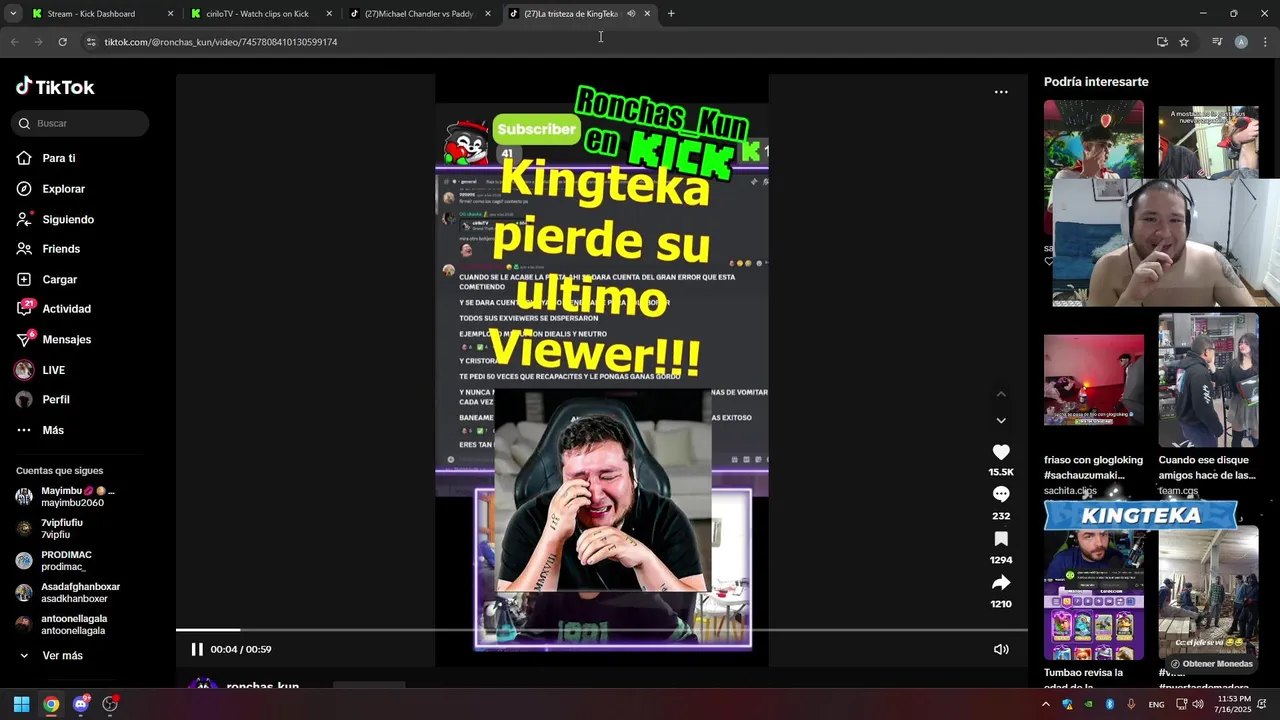Image resolution: width=1280 pixels, height=720 pixels.
Task: Click the sachita.clips author name
Action: (x=1070, y=491)
